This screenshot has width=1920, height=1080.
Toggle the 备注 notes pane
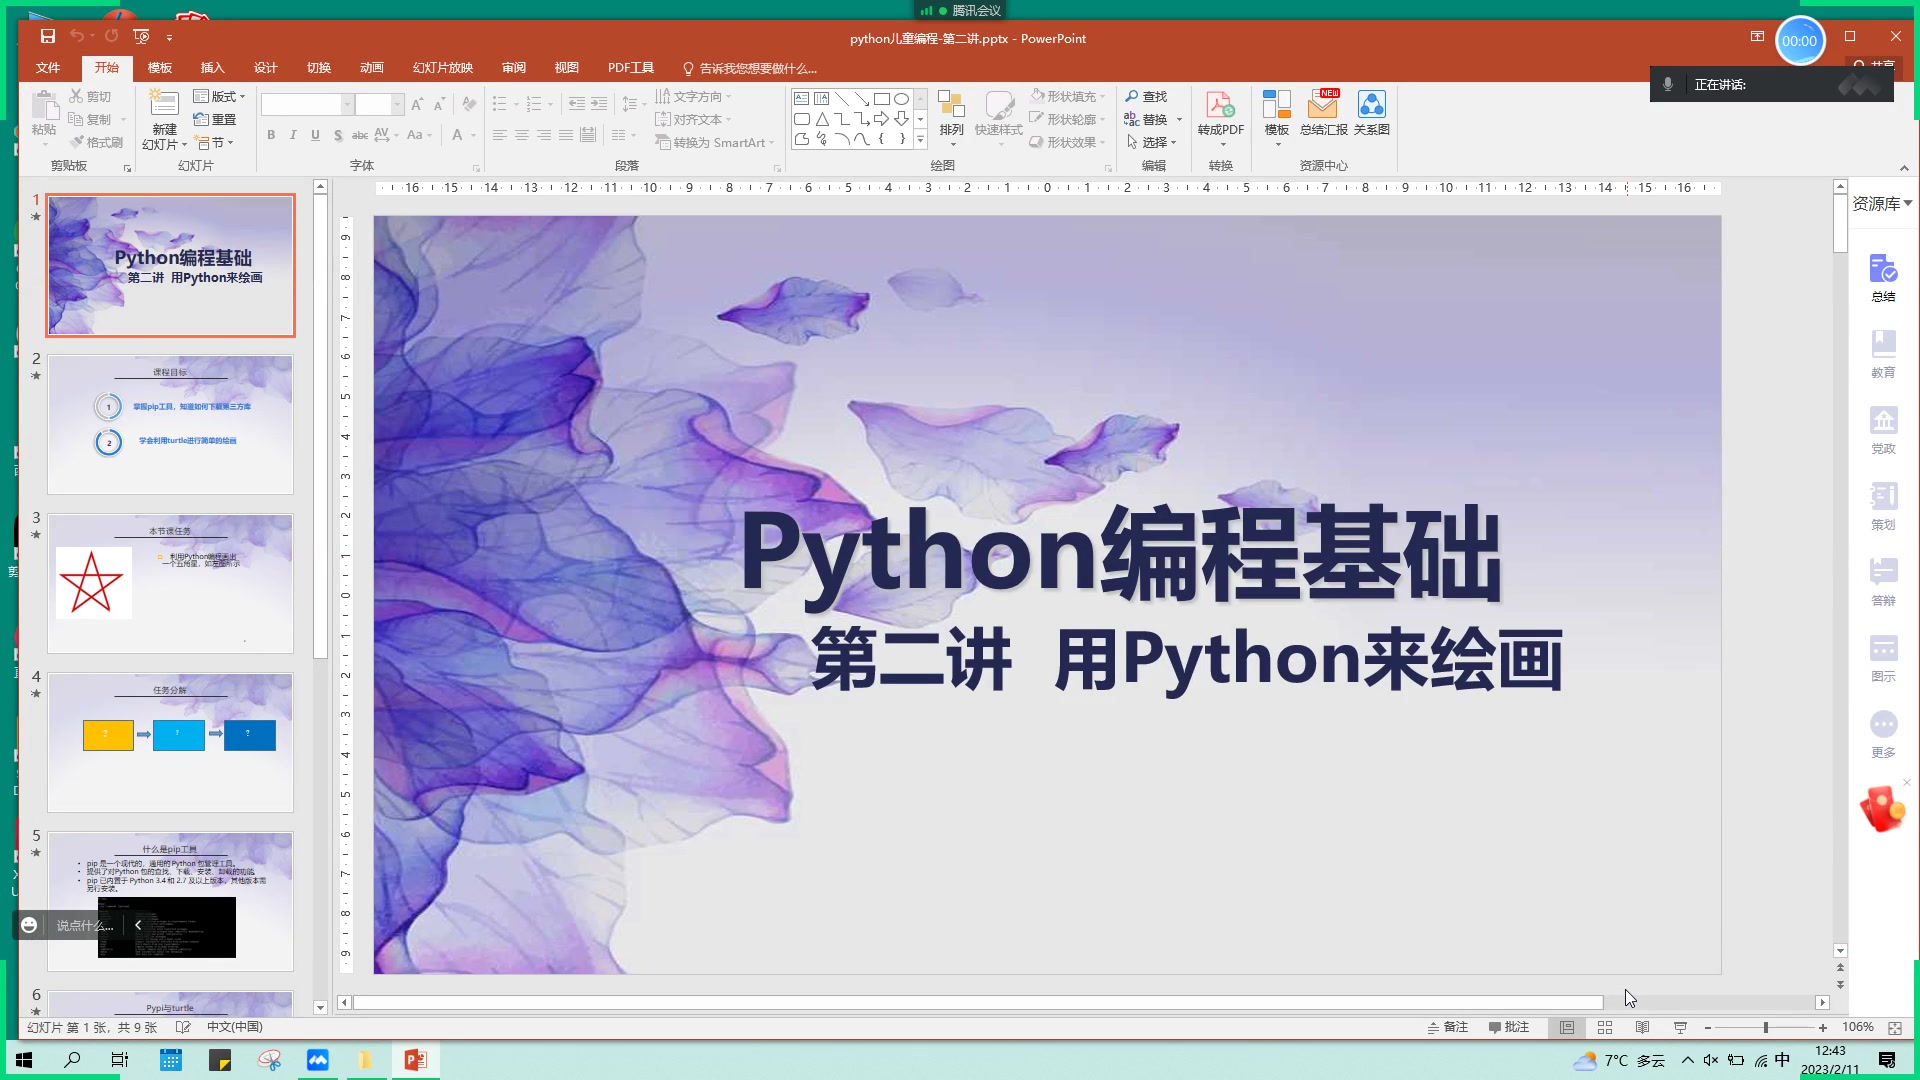pos(1448,1027)
